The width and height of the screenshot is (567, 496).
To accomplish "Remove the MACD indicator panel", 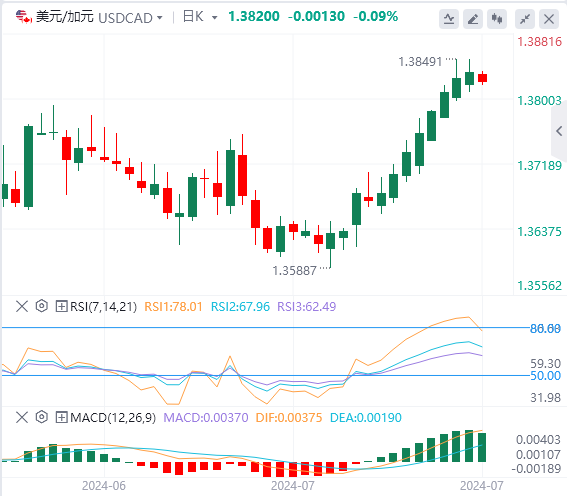I will pos(22,418).
